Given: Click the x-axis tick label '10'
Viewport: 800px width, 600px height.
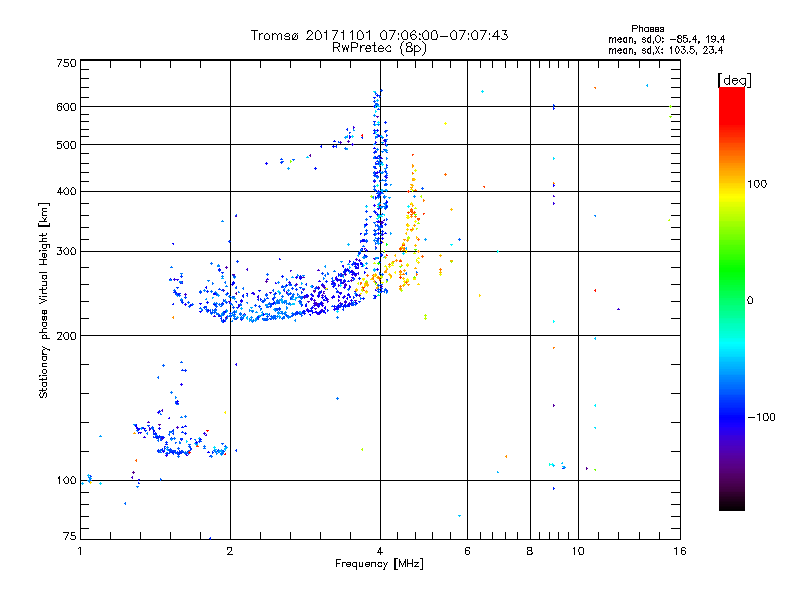Looking at the screenshot, I should (x=578, y=551).
